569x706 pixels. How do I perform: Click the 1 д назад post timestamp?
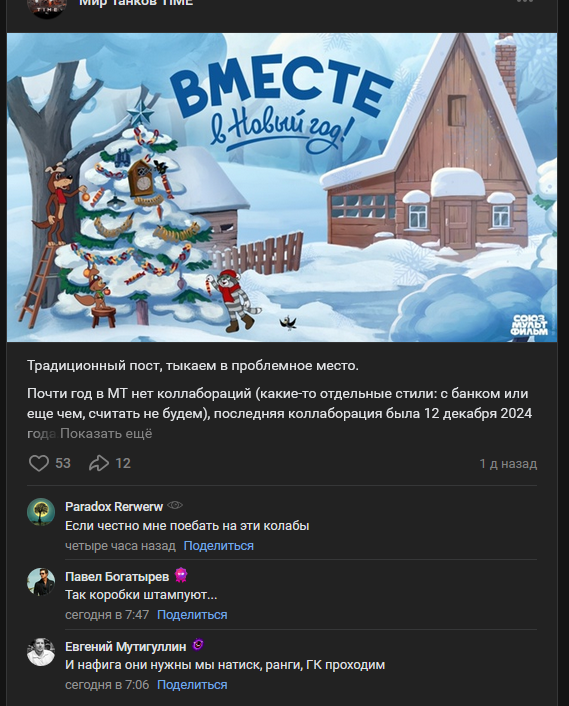[508, 464]
